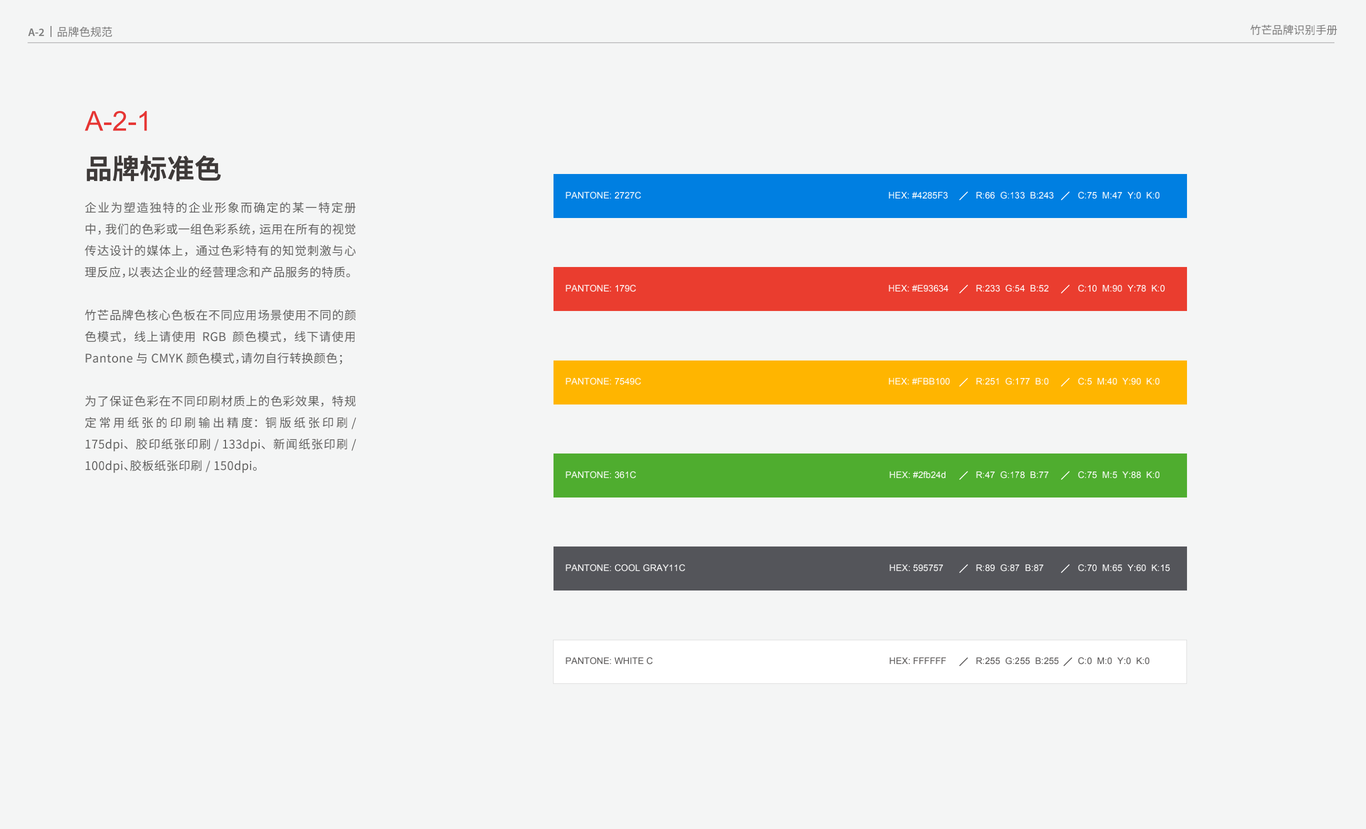The height and width of the screenshot is (829, 1366).
Task: Click the PANTONE WHITE C color bar
Action: pos(870,661)
